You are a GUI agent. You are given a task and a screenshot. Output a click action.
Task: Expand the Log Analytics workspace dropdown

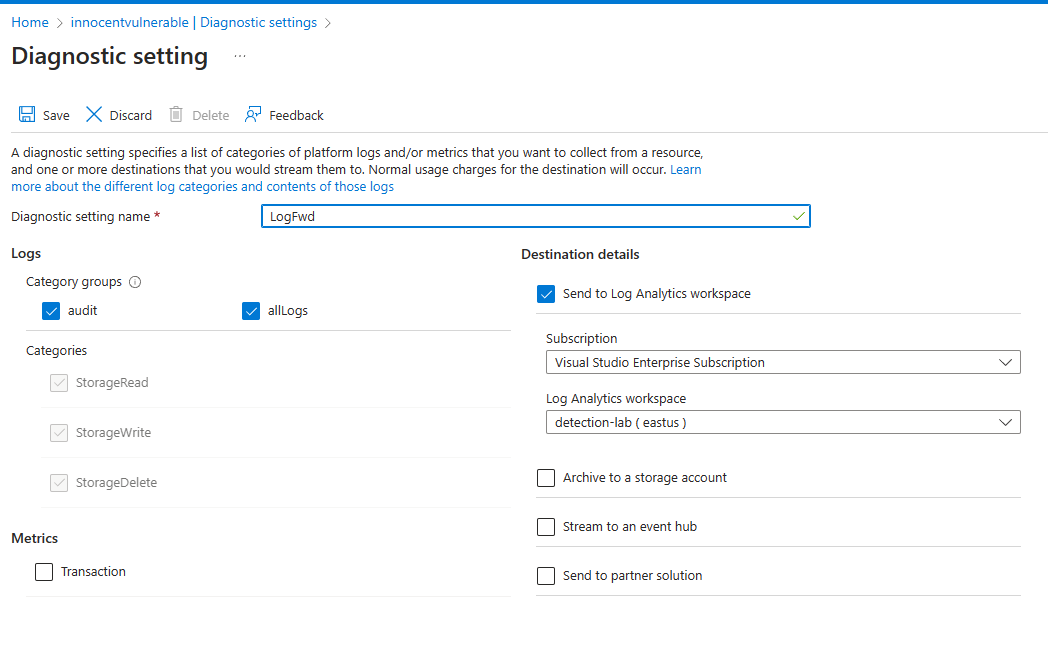point(782,423)
